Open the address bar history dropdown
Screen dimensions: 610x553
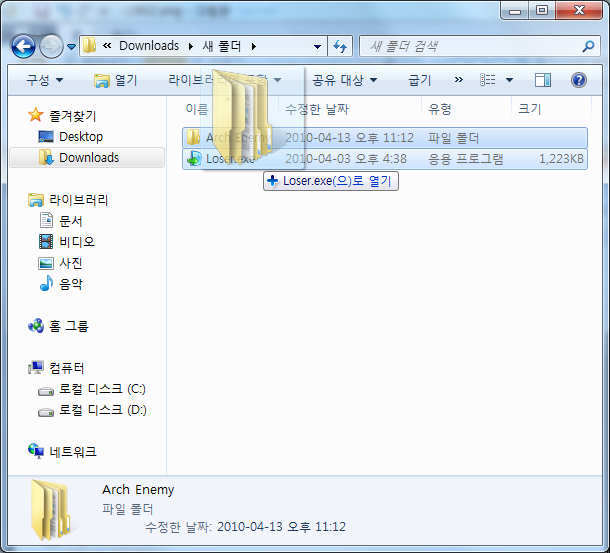[x=317, y=47]
